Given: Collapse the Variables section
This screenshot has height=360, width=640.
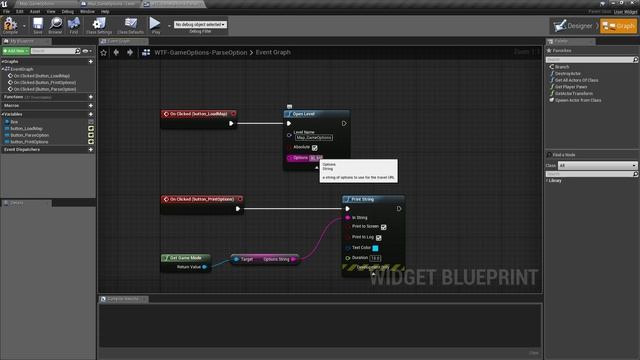Looking at the screenshot, I should (x=3, y=114).
